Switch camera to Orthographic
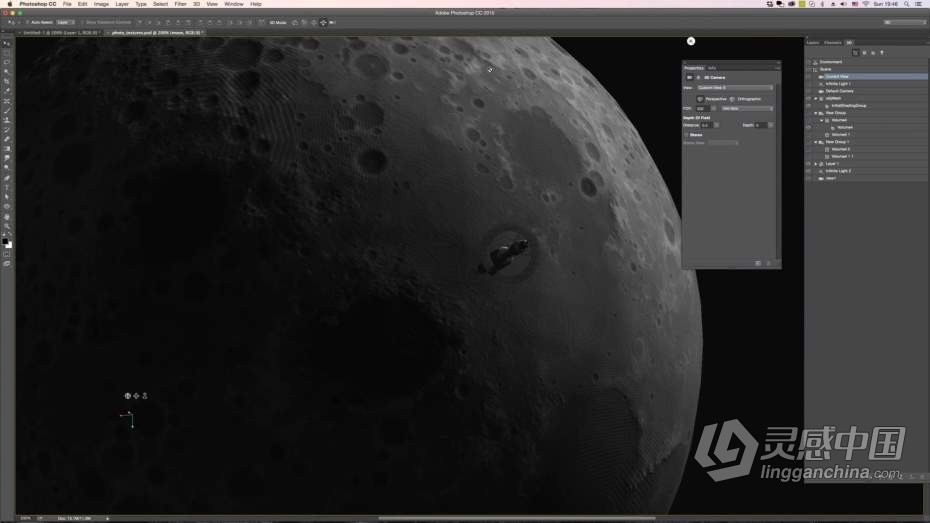The width and height of the screenshot is (930, 523). [x=732, y=99]
